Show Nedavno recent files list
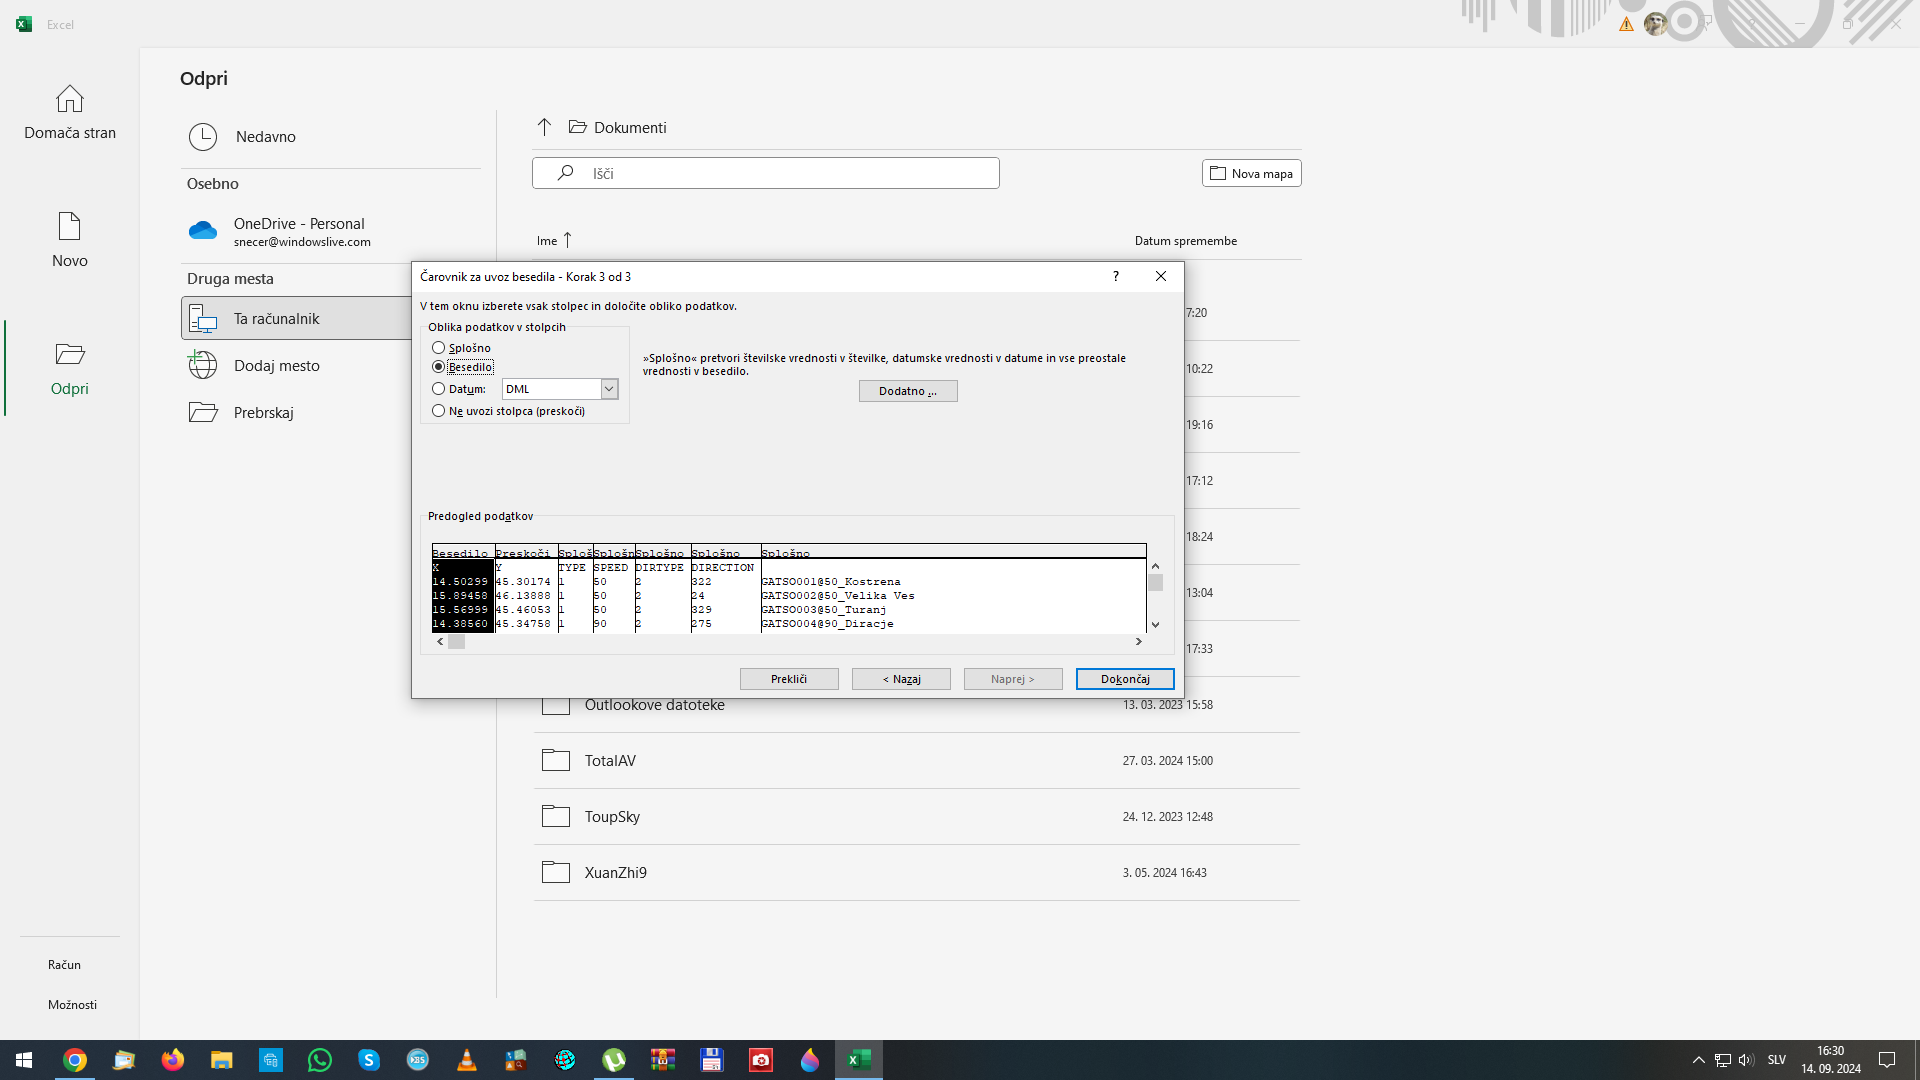 point(330,137)
